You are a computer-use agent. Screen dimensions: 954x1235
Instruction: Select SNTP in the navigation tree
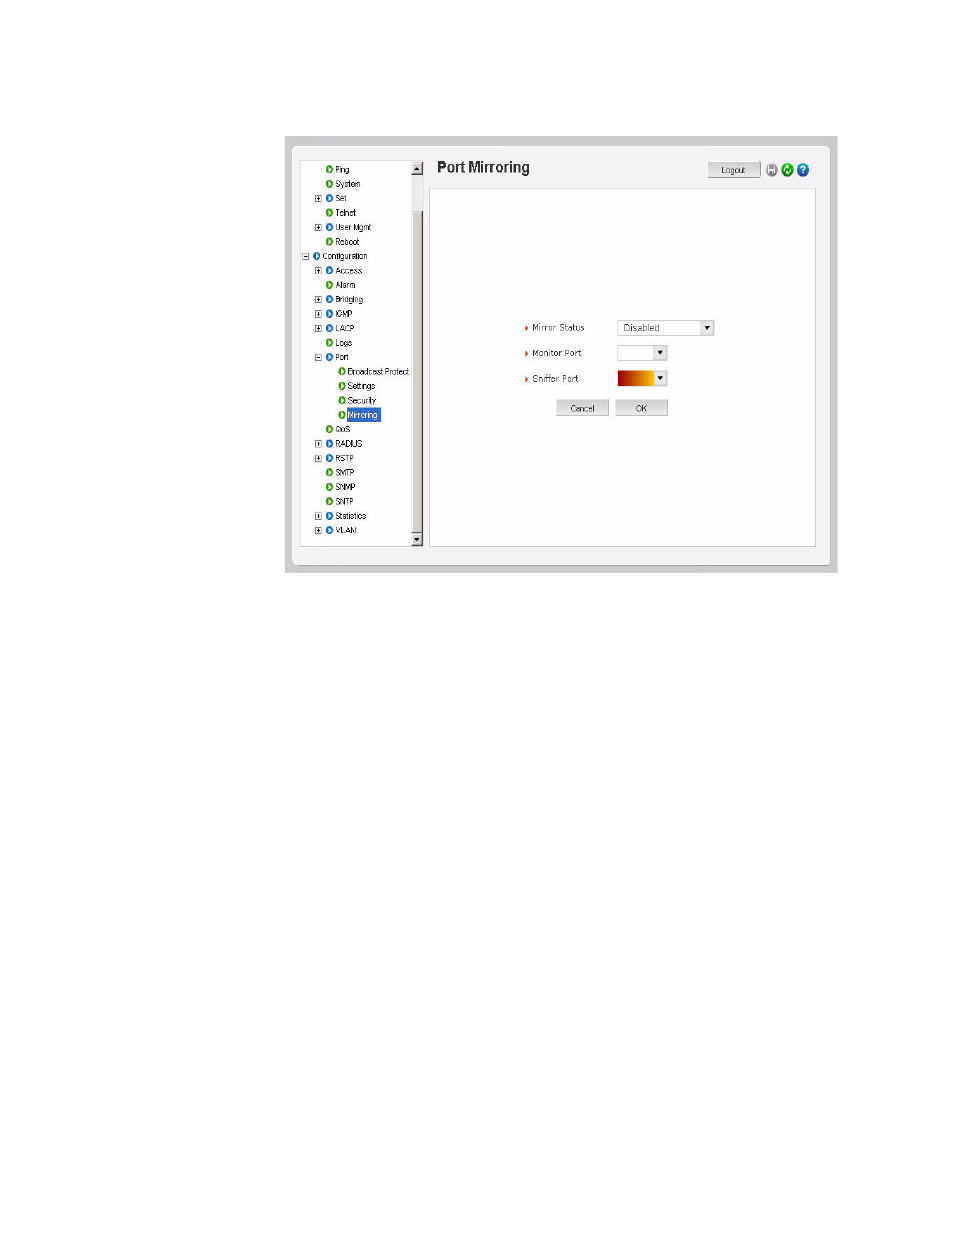344,502
